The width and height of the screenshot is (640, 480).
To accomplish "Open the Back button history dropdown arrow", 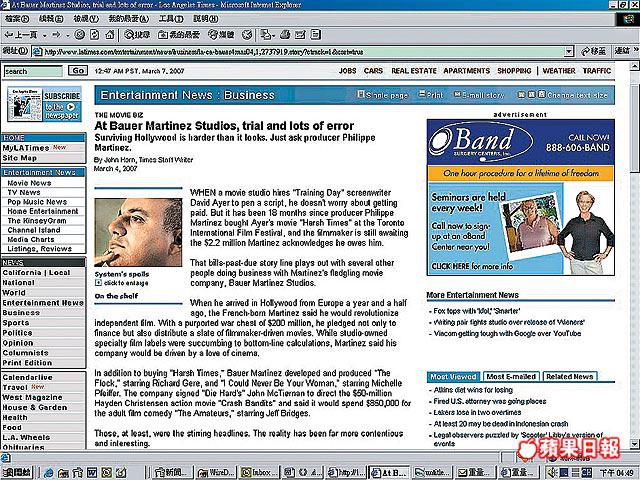I will (43, 35).
